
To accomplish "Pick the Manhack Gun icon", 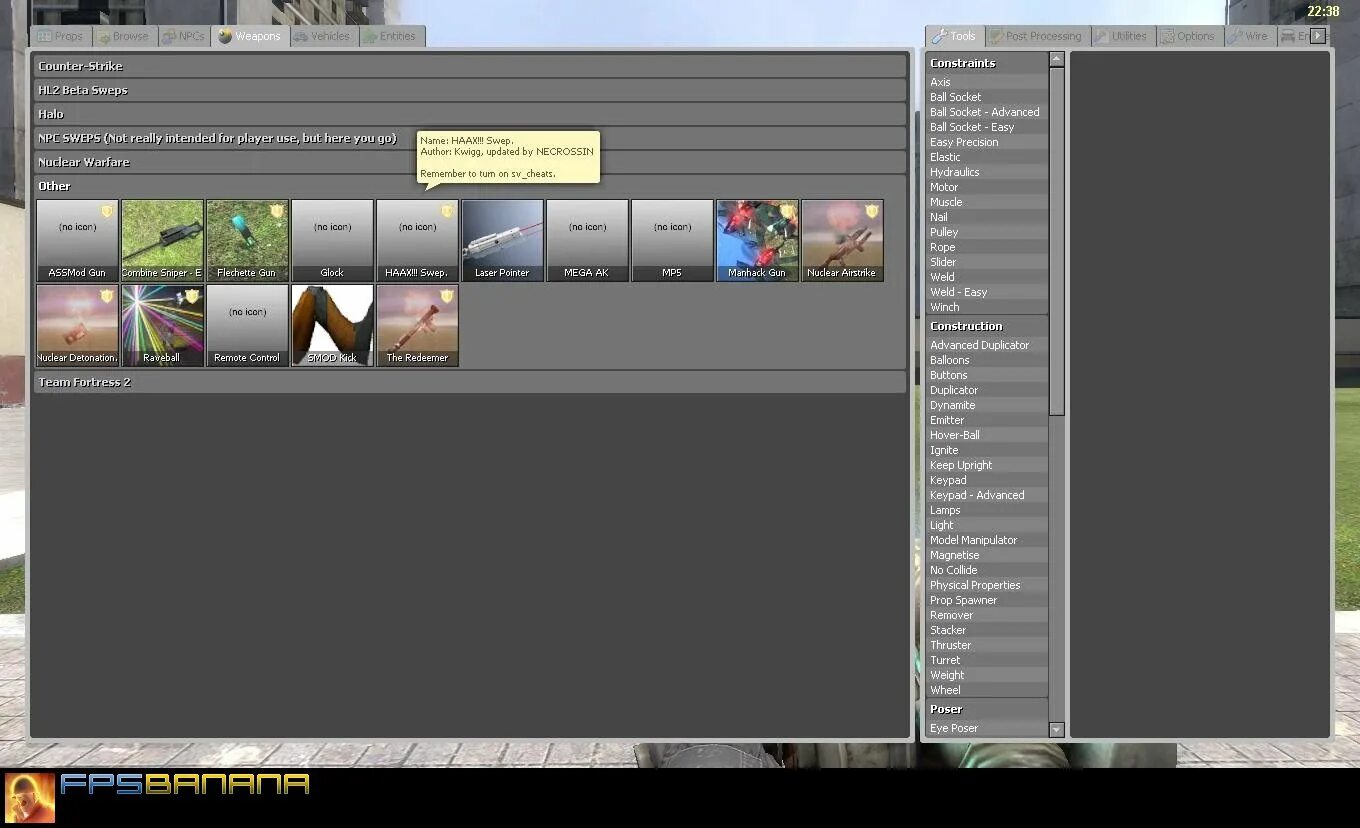I will click(x=757, y=240).
